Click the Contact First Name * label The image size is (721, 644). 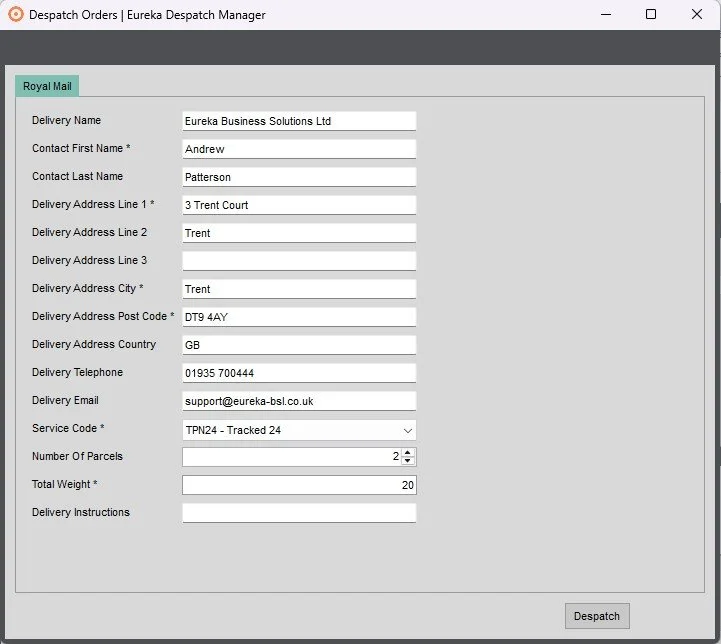pos(81,148)
